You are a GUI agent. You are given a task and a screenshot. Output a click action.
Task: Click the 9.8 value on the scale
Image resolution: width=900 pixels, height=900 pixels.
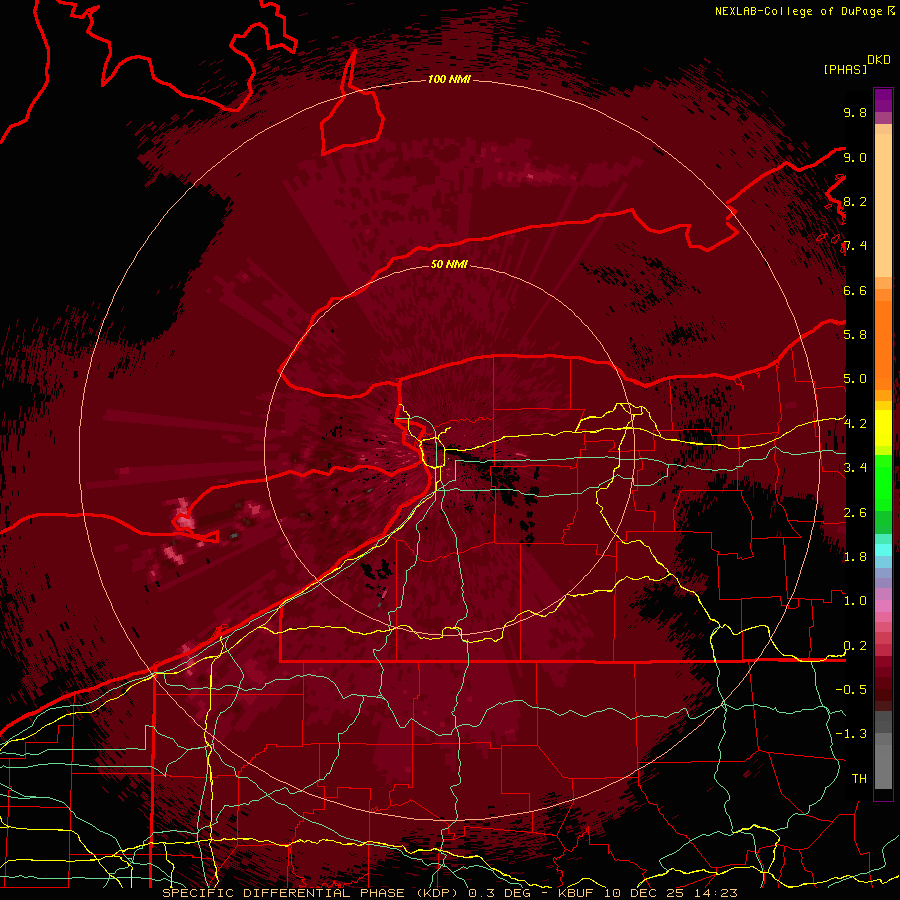coord(855,112)
